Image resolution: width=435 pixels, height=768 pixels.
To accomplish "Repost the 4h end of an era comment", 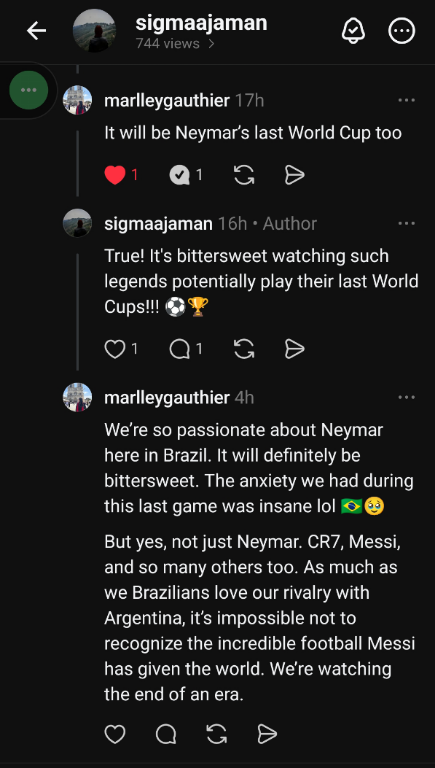I will (217, 734).
